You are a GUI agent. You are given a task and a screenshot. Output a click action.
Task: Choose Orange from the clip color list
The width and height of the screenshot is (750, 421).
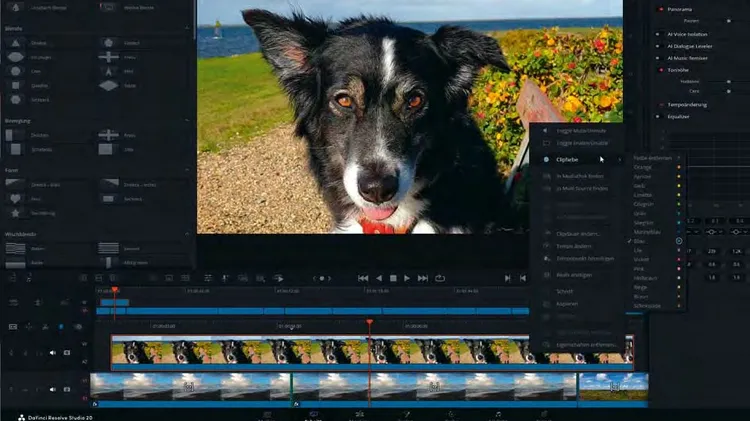[642, 167]
